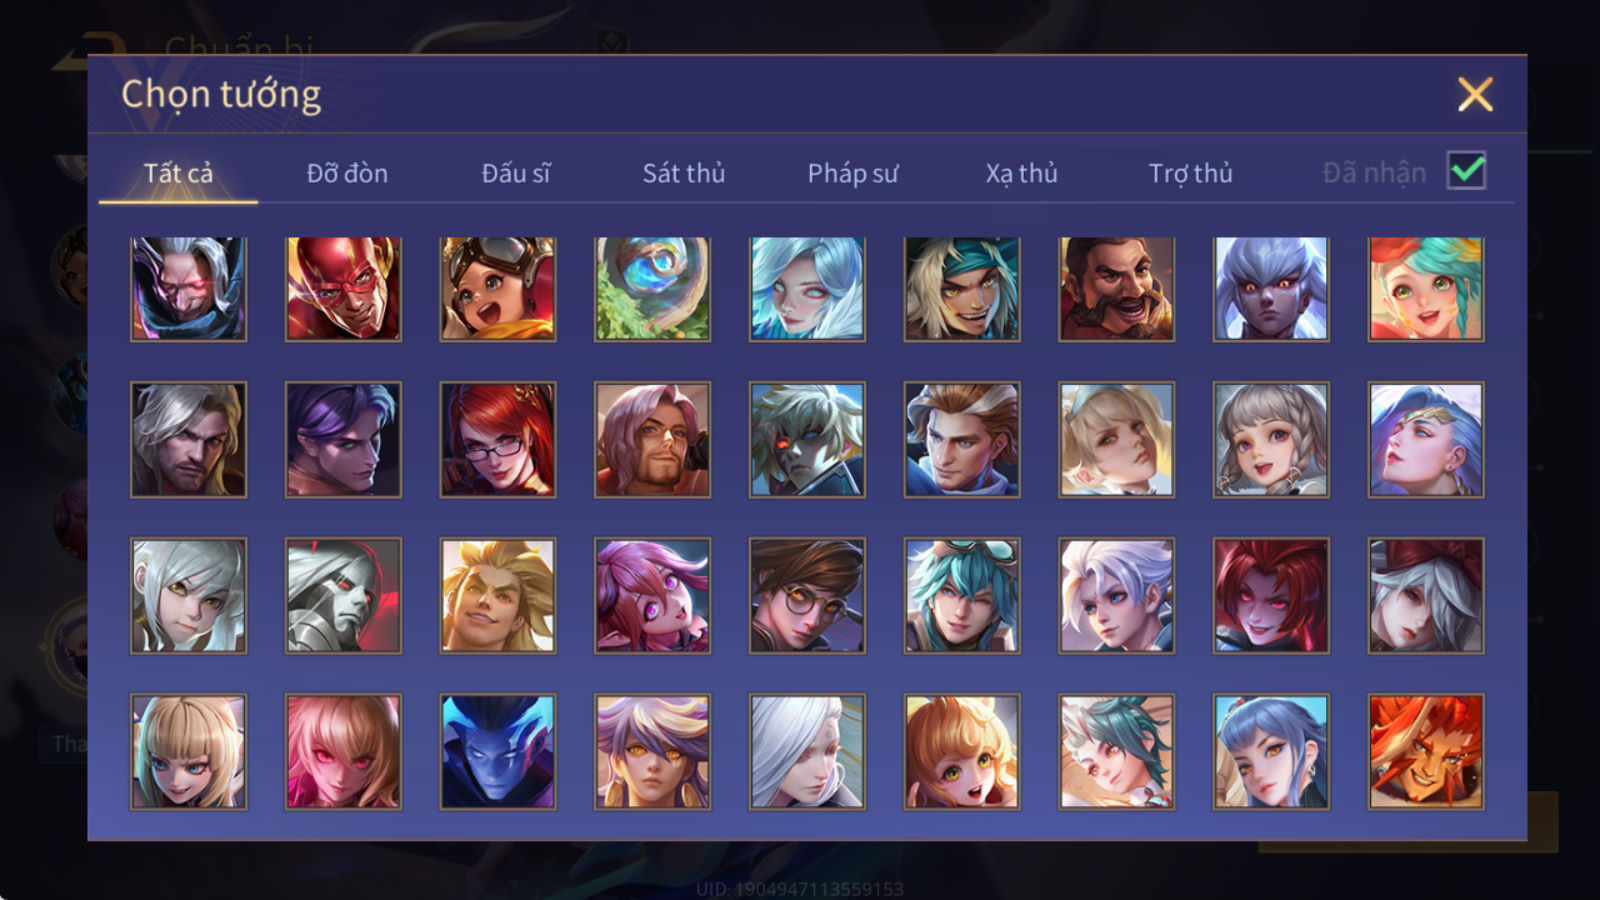Viewport: 1600px width, 900px height.
Task: Pick the girl with braided gray hair
Action: (1271, 439)
